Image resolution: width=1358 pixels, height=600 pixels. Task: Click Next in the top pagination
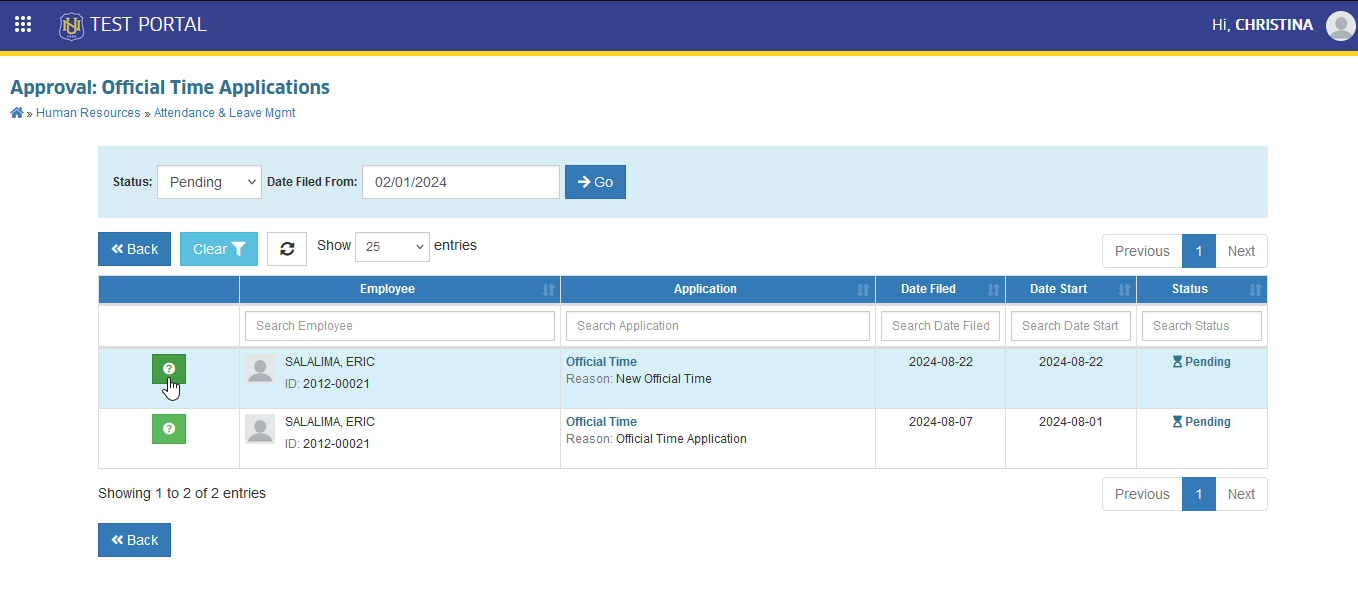pos(1241,251)
